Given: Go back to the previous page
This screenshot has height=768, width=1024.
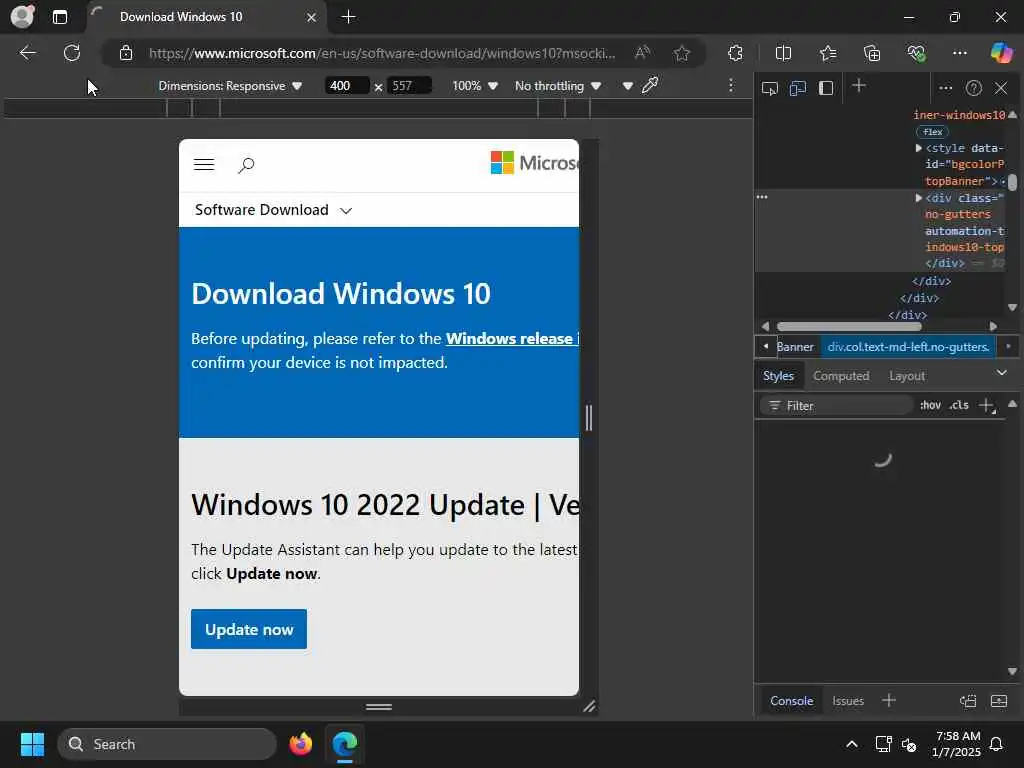Looking at the screenshot, I should coord(27,53).
